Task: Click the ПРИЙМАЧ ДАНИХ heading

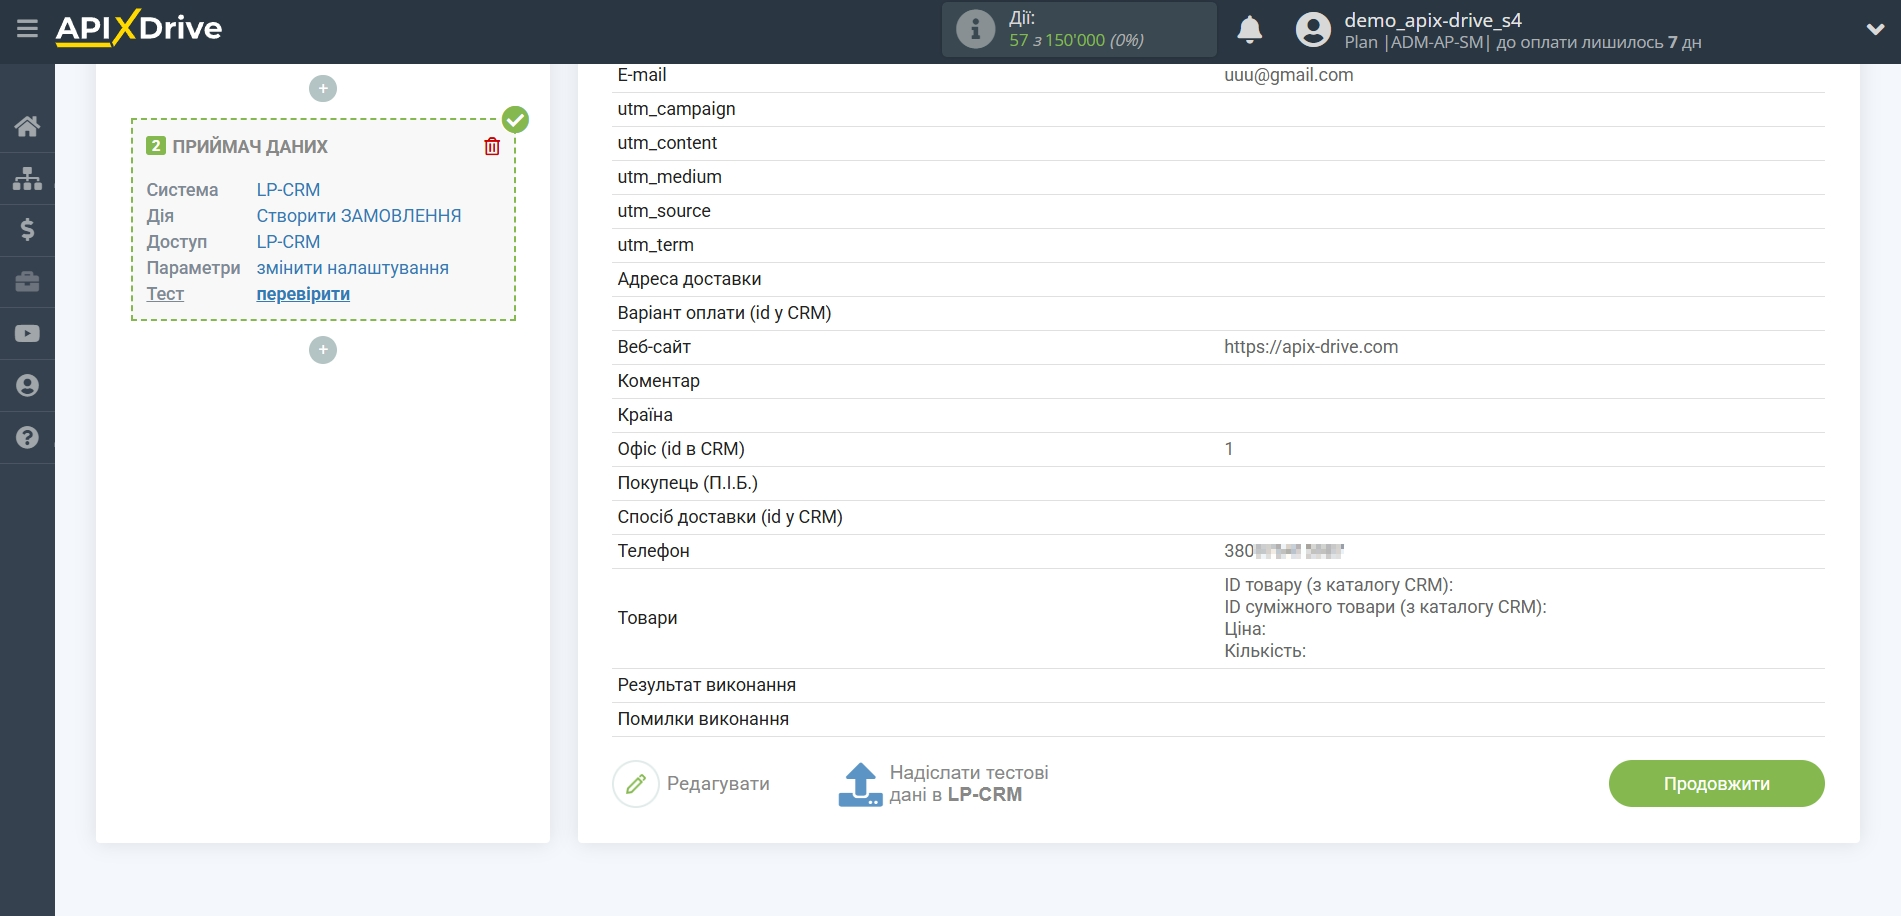Action: tap(250, 146)
